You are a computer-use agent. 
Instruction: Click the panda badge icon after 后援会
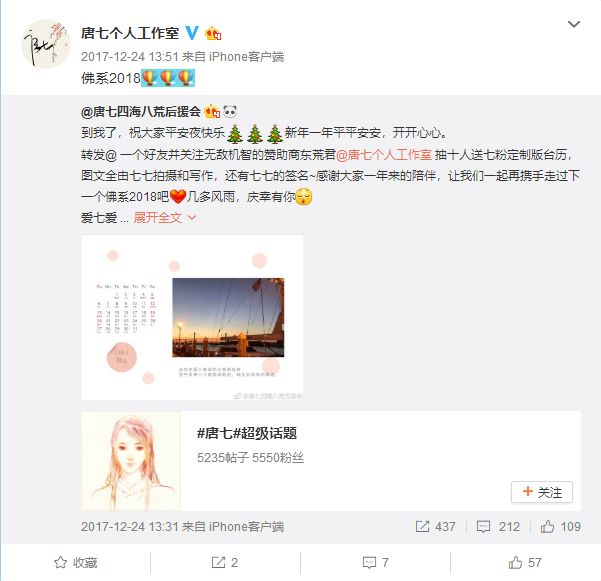pyautogui.click(x=230, y=112)
